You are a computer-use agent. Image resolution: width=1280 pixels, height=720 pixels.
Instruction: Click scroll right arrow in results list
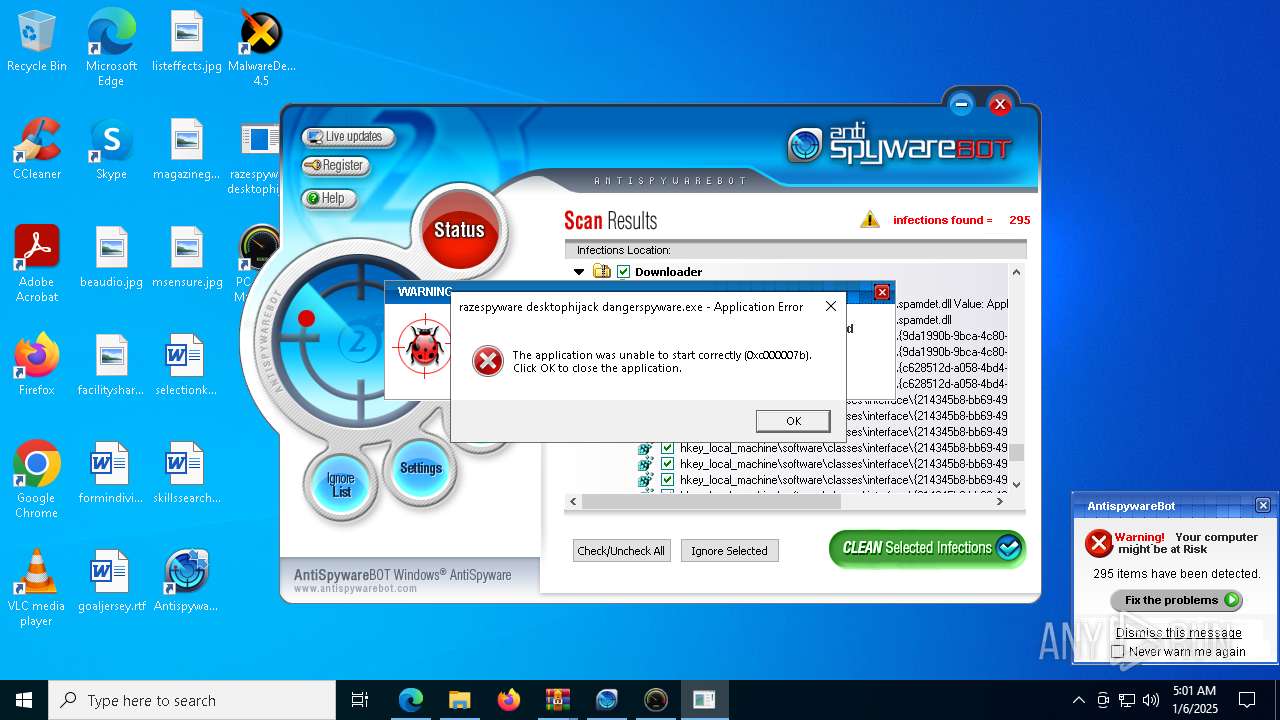point(999,501)
